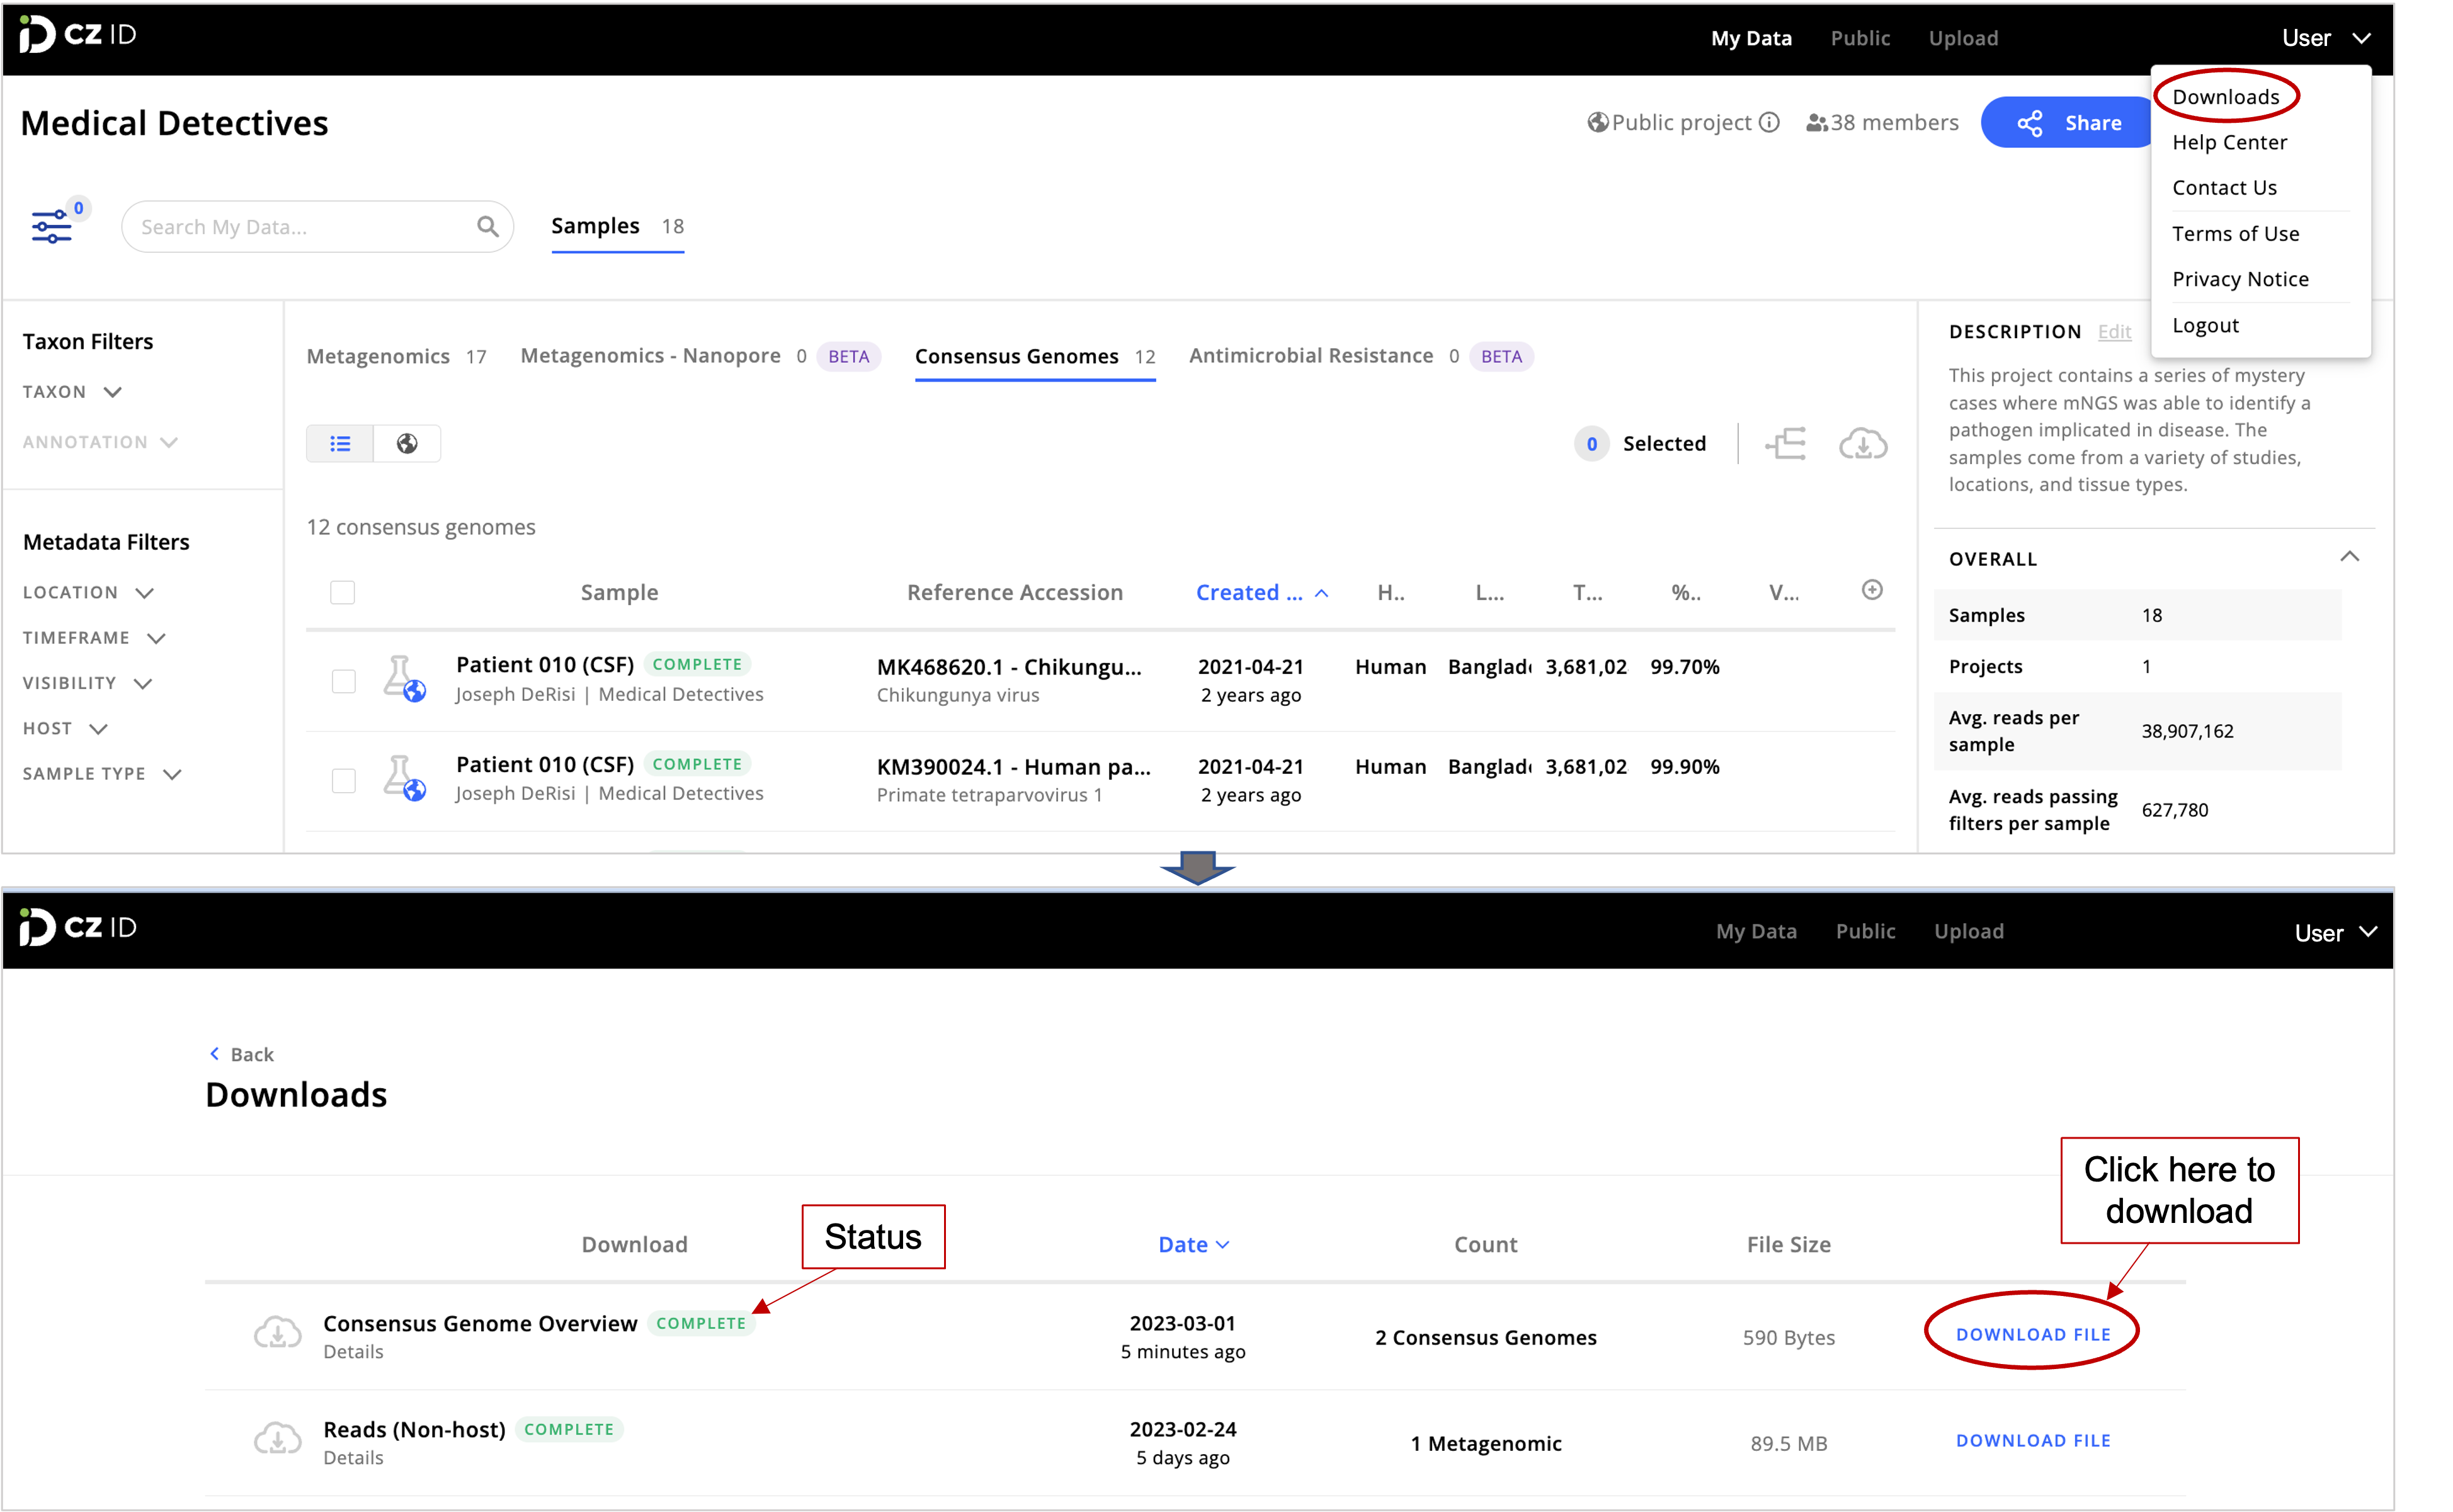The height and width of the screenshot is (1512, 2453).
Task: Open Details under Consensus Genome Overview
Action: [x=353, y=1352]
